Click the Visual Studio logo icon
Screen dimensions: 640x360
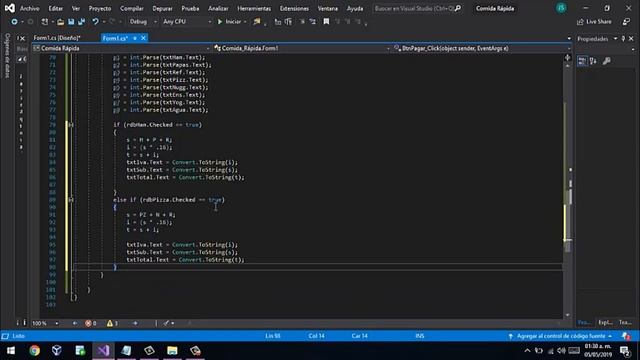pos(9,8)
